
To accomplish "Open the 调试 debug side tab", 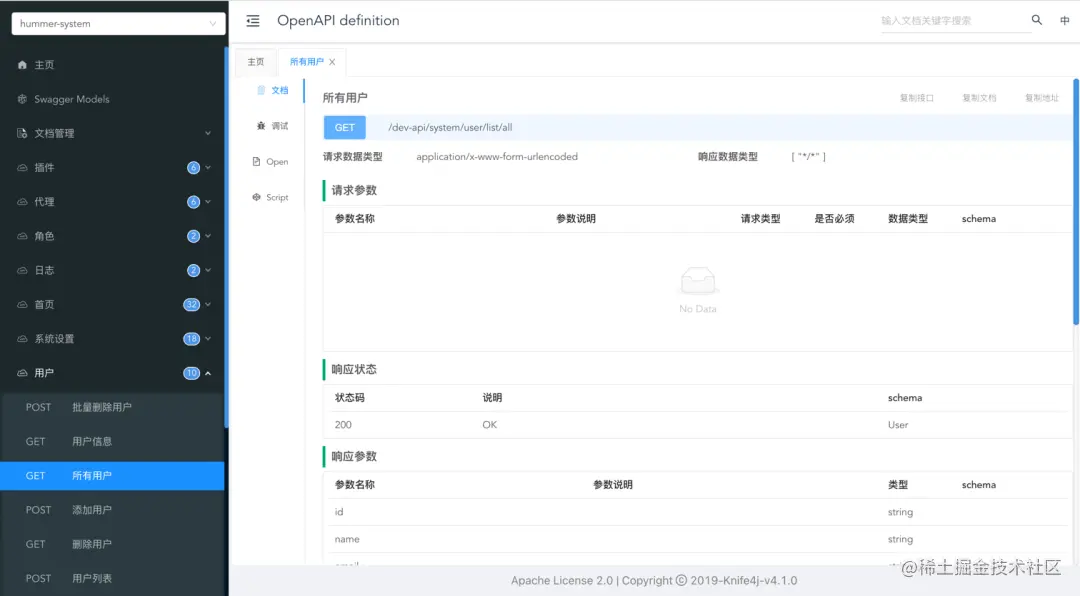I will [272, 126].
